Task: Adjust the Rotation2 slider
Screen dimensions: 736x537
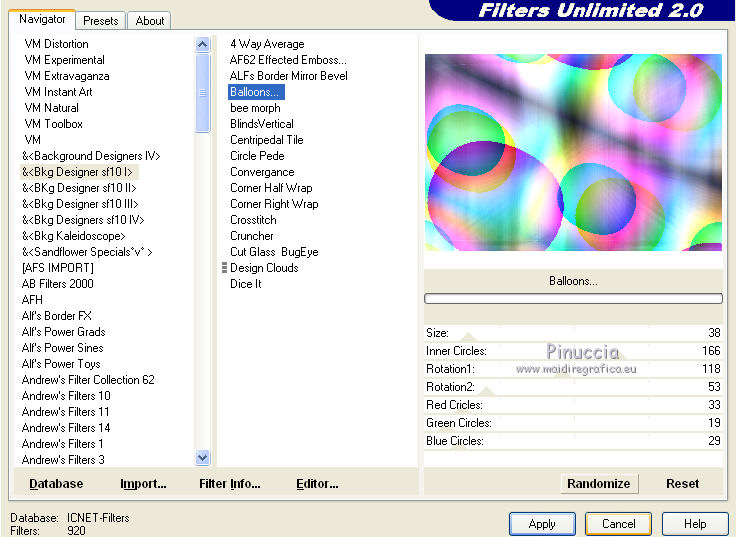Action: (x=573, y=387)
